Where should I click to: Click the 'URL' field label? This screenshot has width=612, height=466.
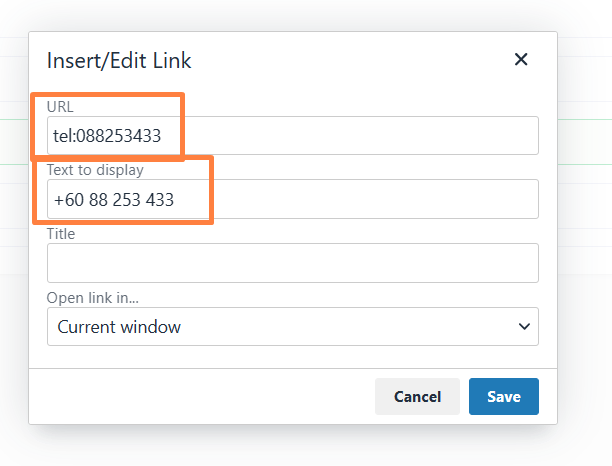click(x=60, y=107)
